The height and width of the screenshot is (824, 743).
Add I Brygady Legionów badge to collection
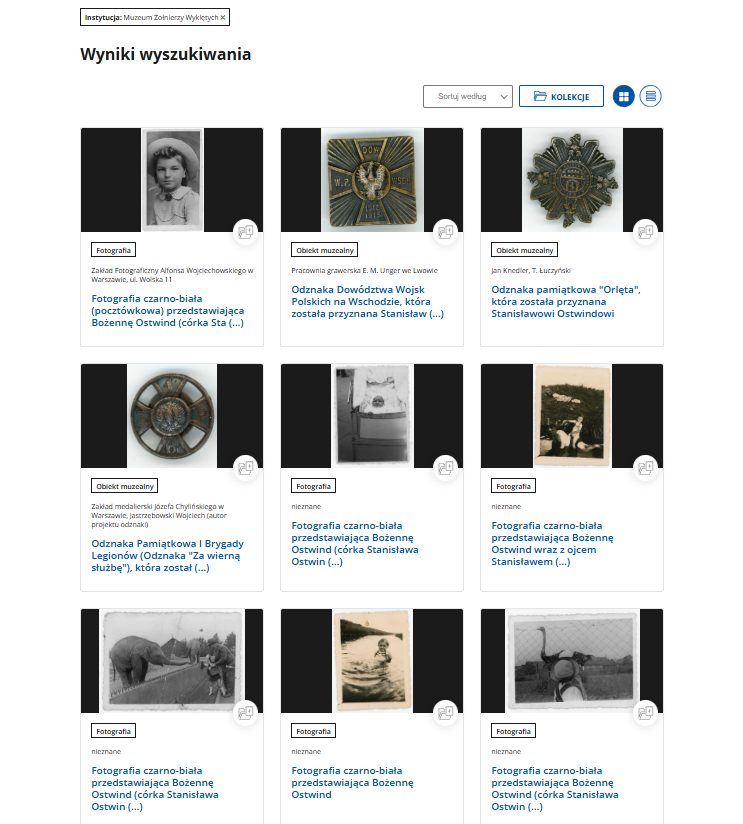tap(245, 468)
